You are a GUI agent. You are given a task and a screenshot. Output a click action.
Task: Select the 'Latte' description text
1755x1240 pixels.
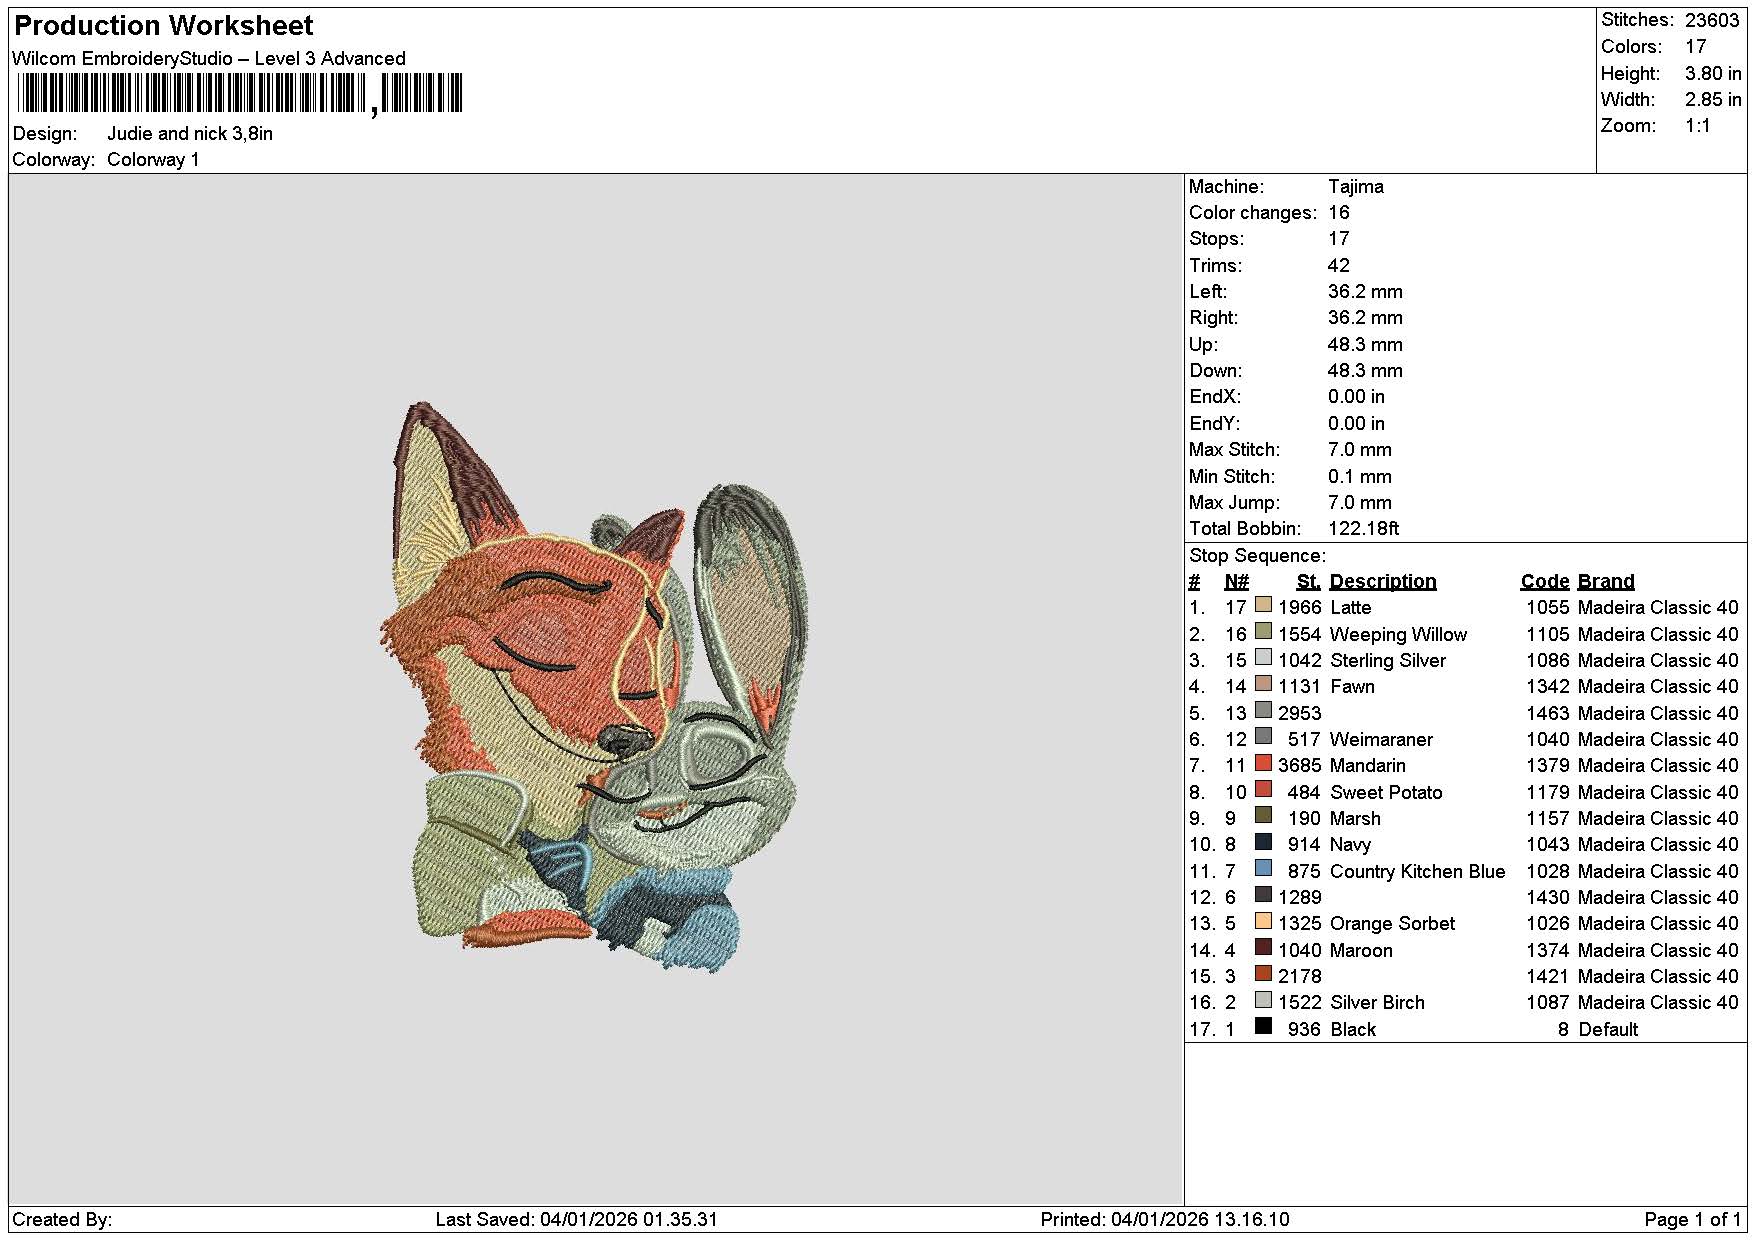coord(1351,607)
